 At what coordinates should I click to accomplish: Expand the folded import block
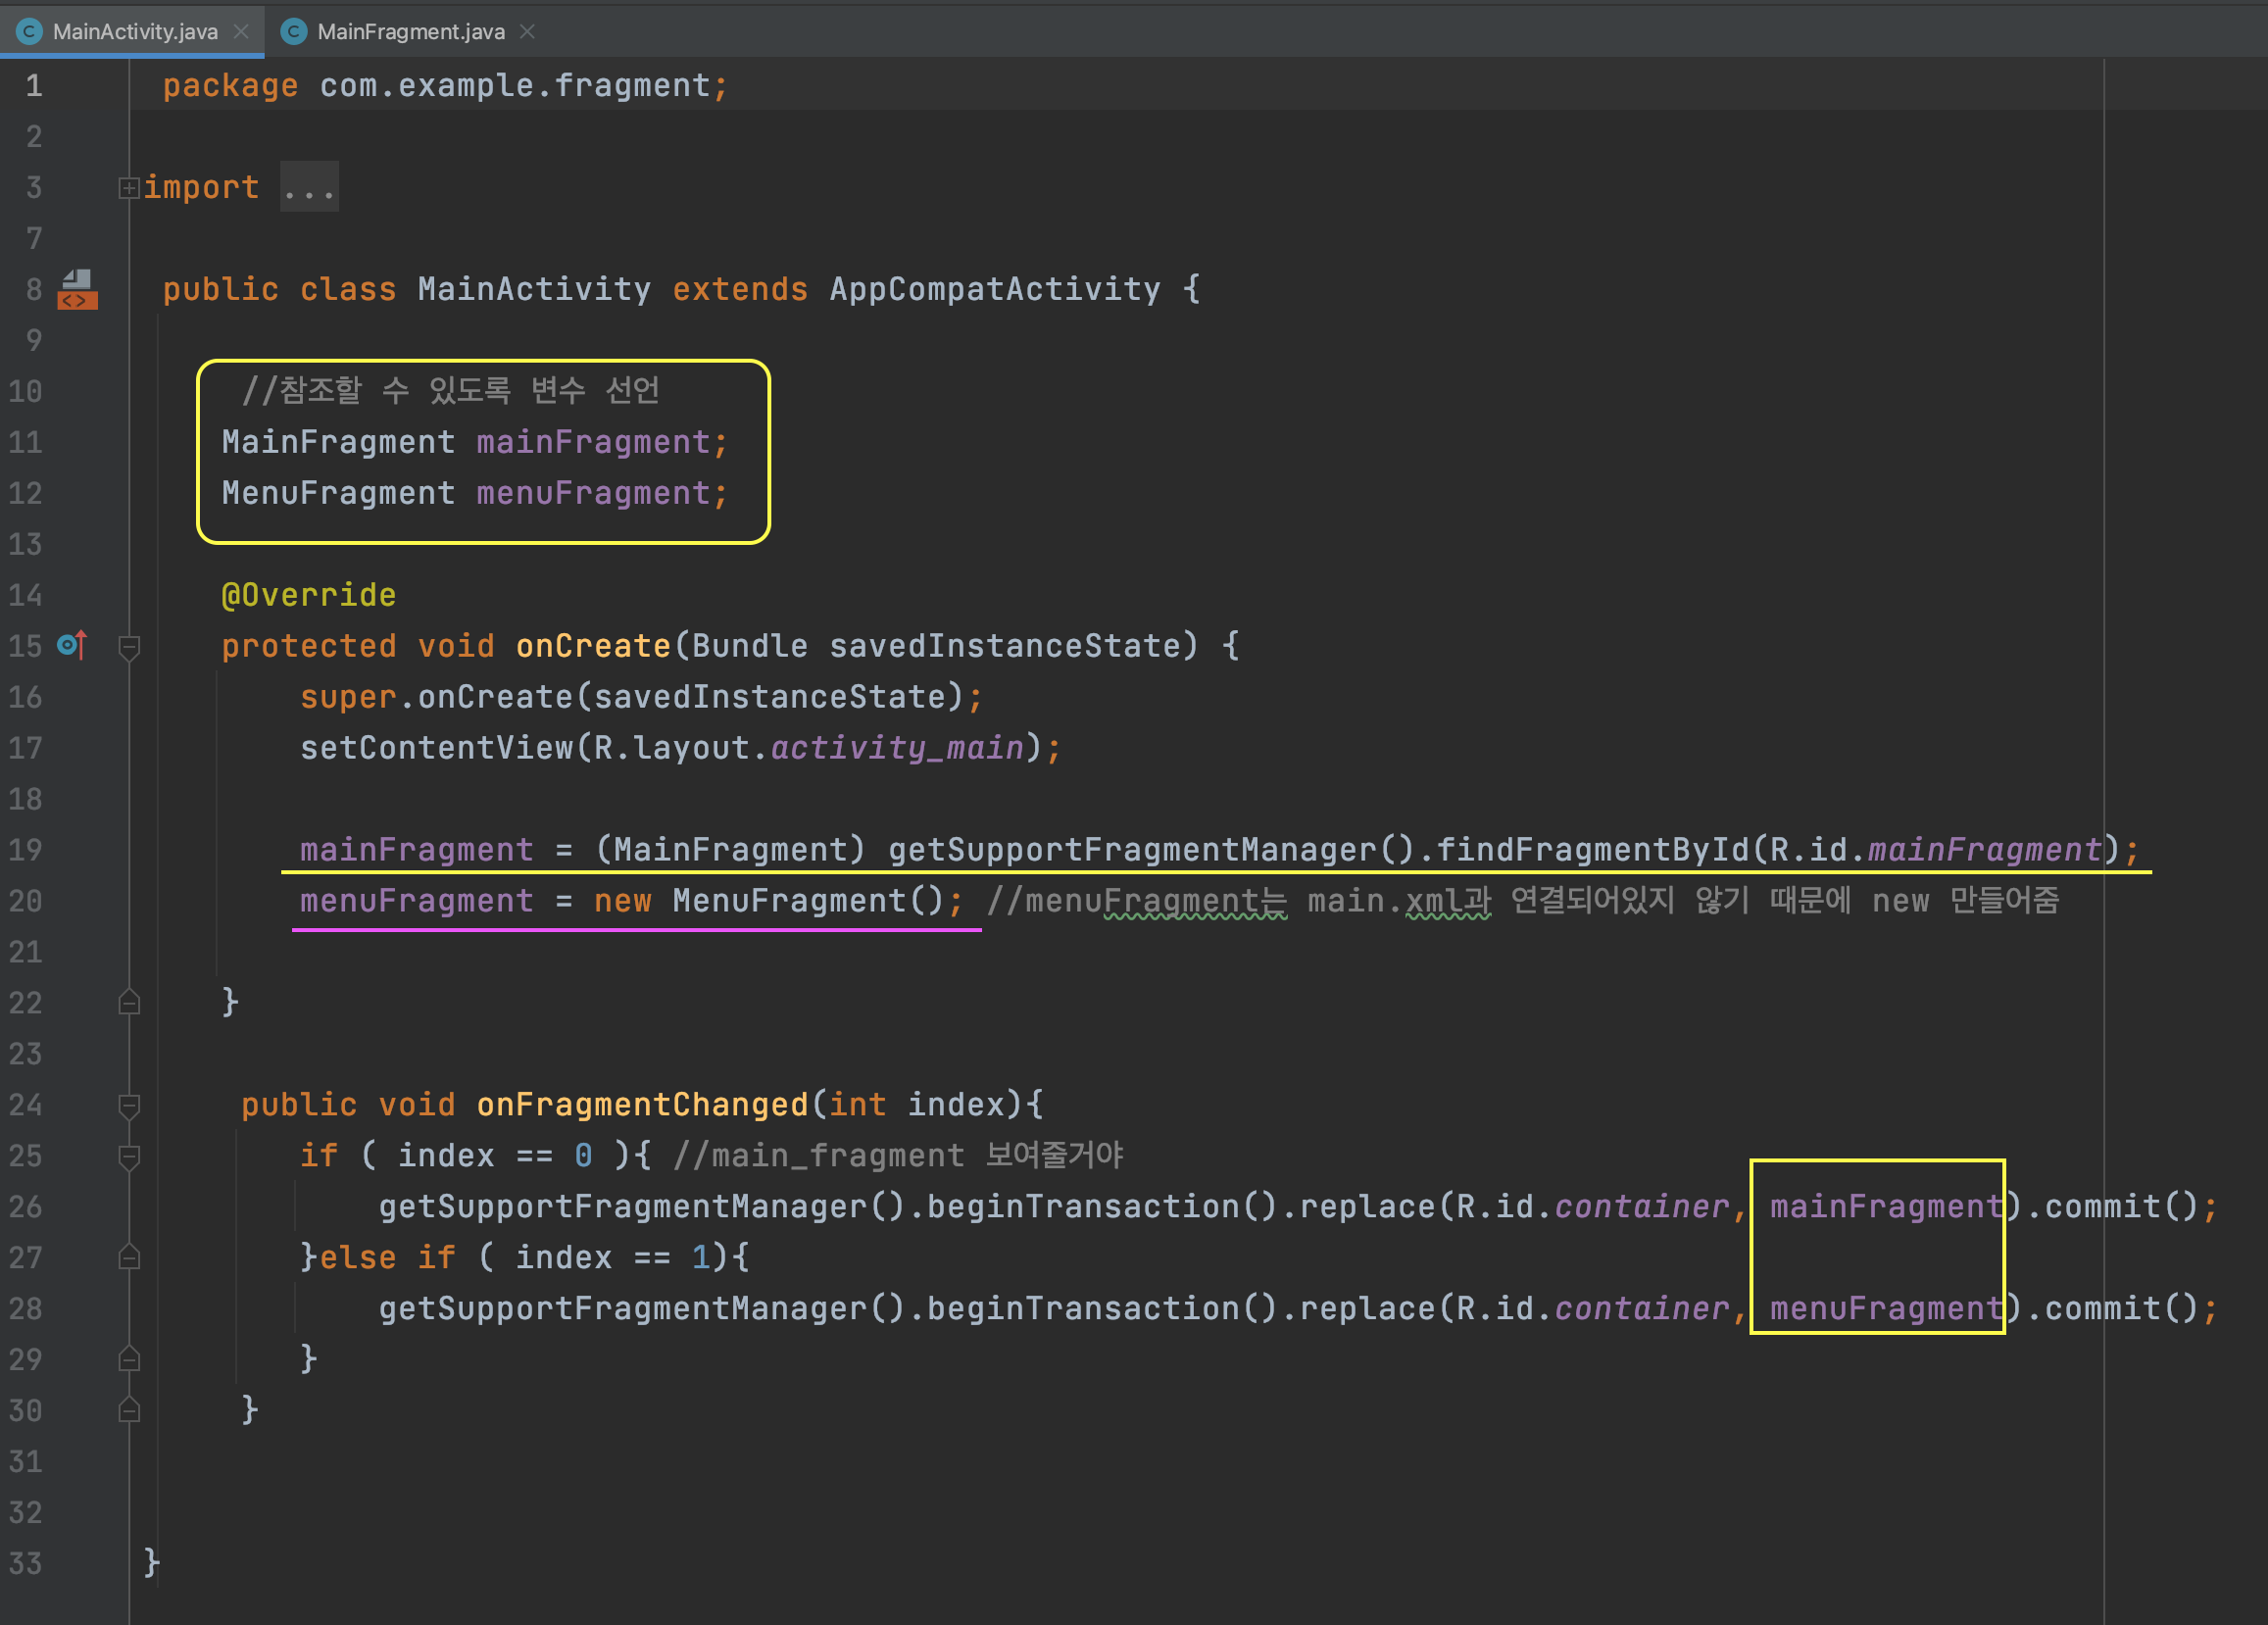coord(128,188)
